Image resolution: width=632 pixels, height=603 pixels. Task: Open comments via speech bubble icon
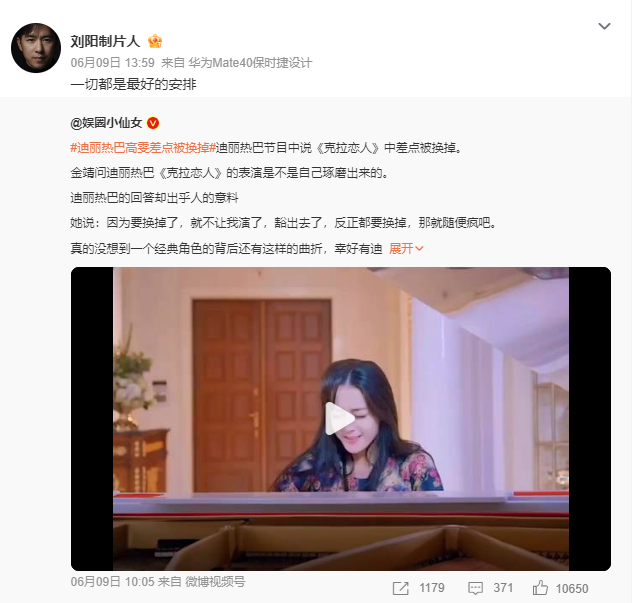click(x=475, y=588)
